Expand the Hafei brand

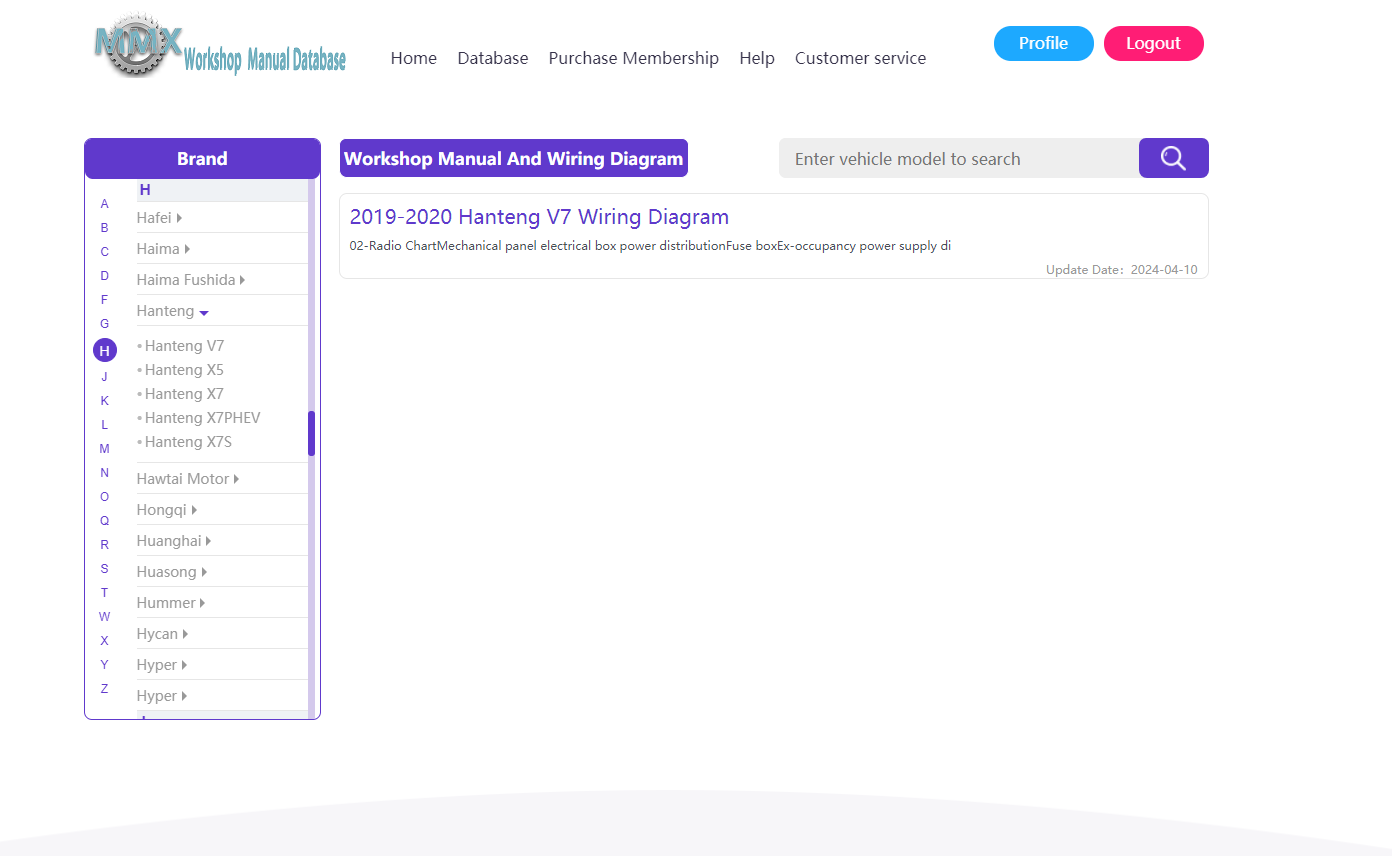[159, 218]
